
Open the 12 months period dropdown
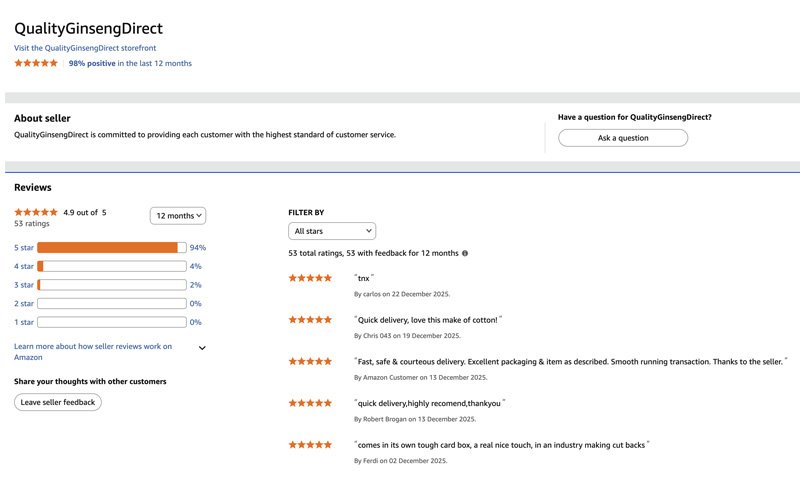point(178,216)
